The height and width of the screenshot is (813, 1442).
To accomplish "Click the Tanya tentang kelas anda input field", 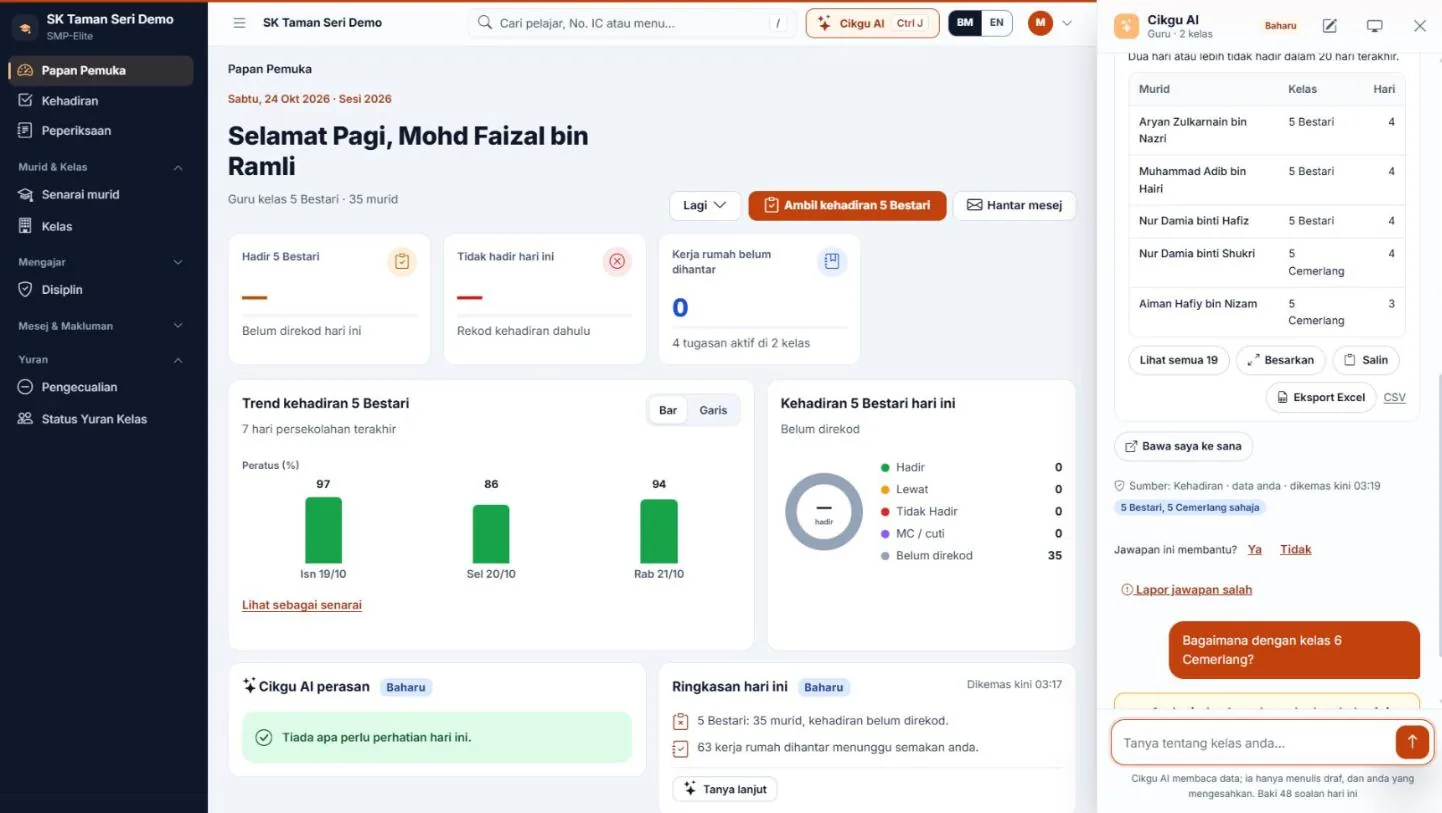I will [1253, 743].
